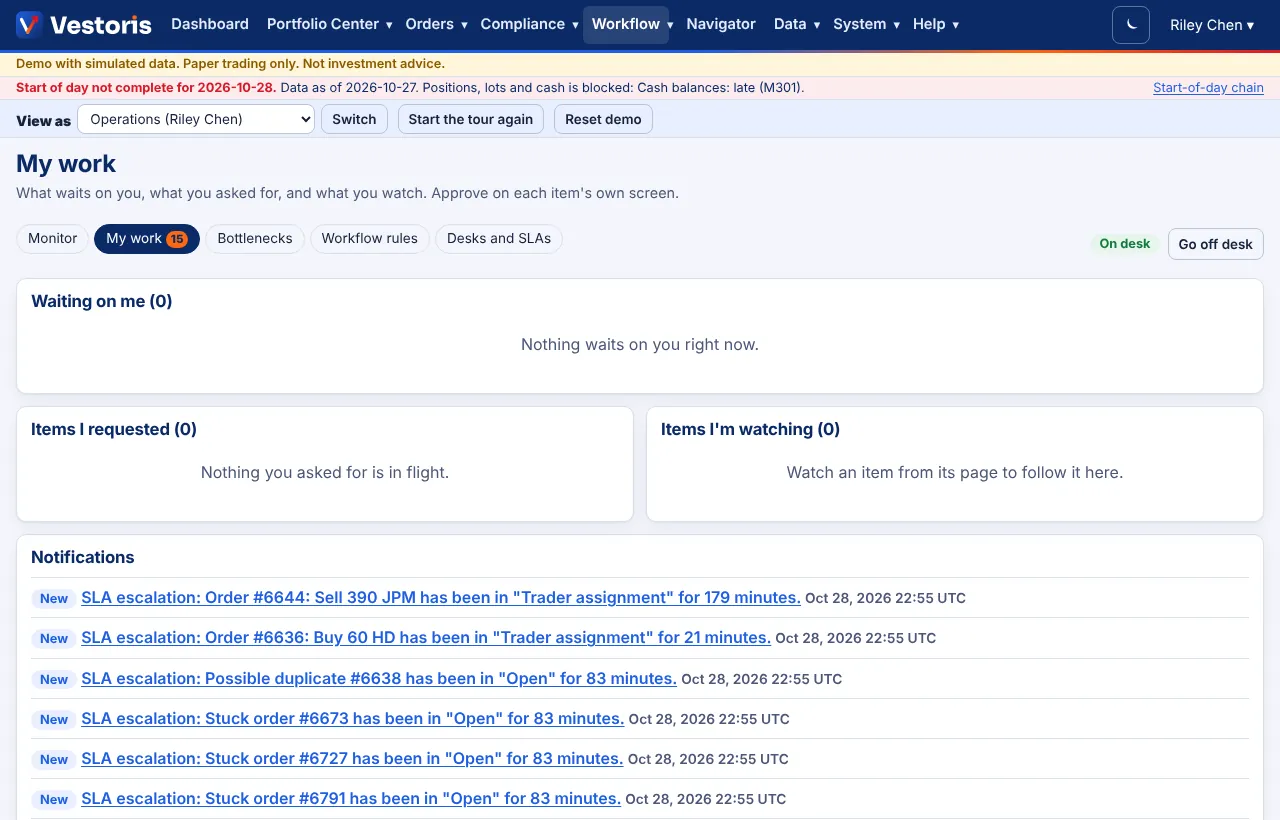1280x820 pixels.
Task: Click the On desk status badge
Action: pyautogui.click(x=1124, y=244)
